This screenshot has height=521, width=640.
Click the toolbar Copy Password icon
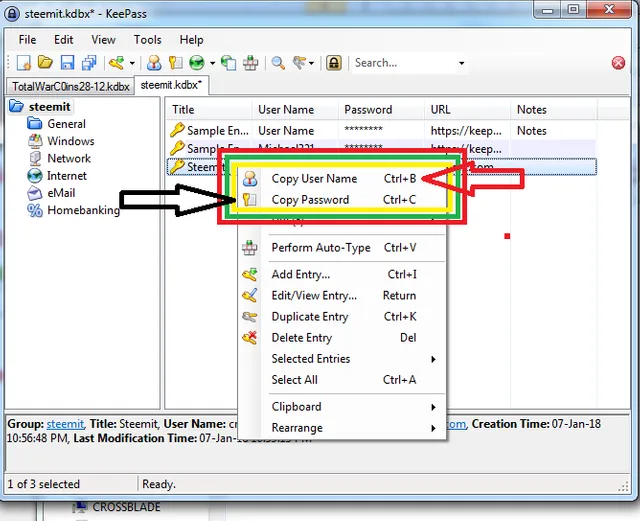[x=176, y=63]
